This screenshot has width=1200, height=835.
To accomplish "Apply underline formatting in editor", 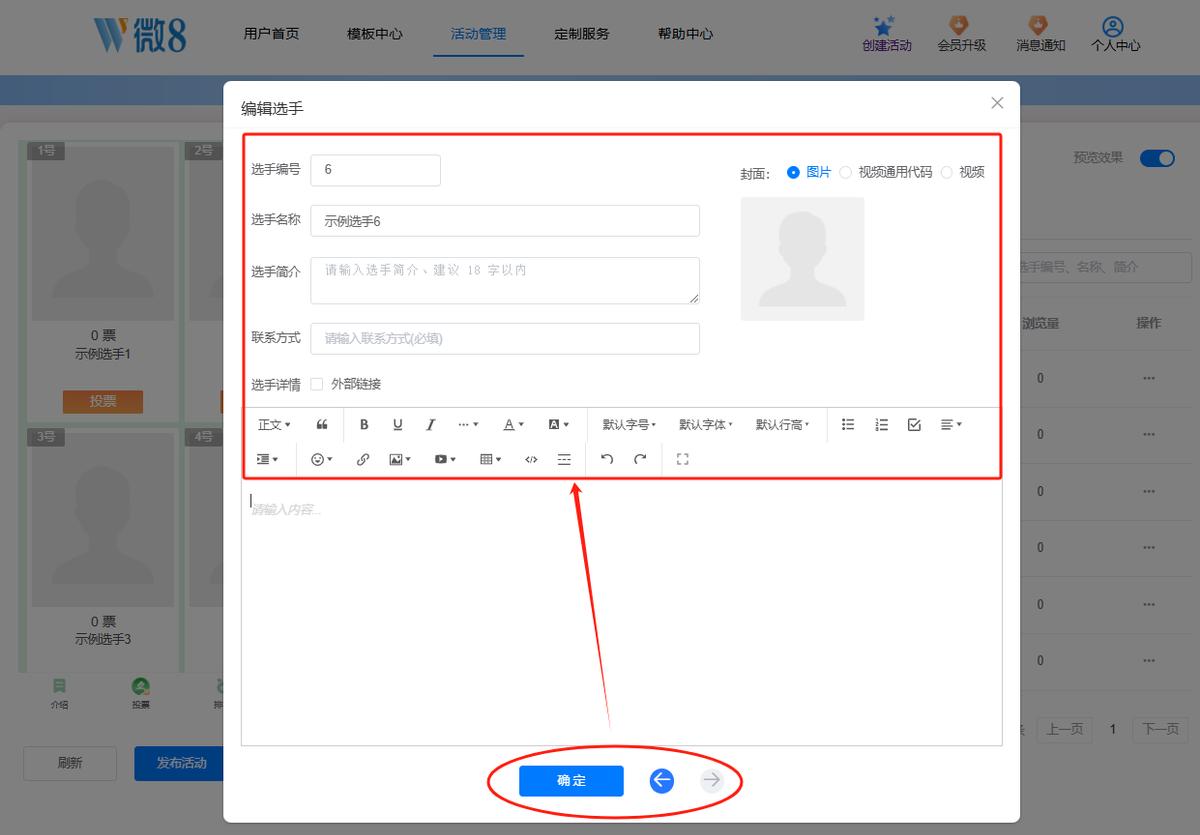I will (x=397, y=425).
